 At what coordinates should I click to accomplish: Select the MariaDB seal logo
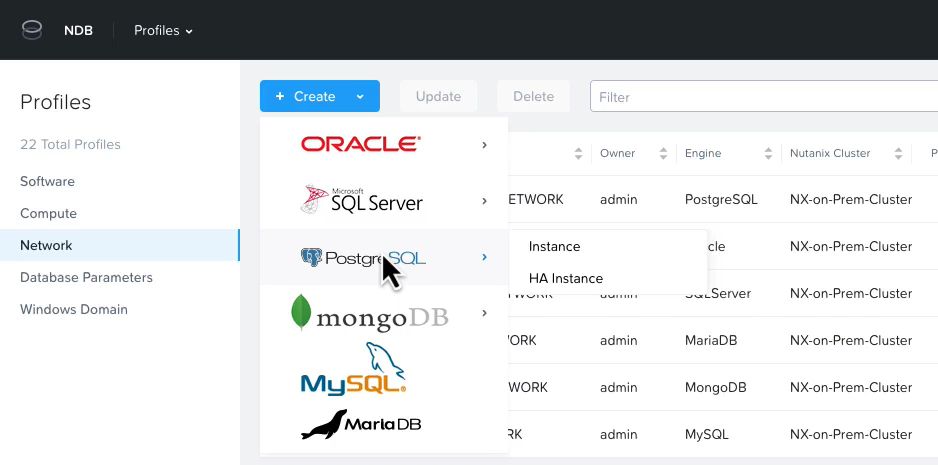tap(361, 424)
